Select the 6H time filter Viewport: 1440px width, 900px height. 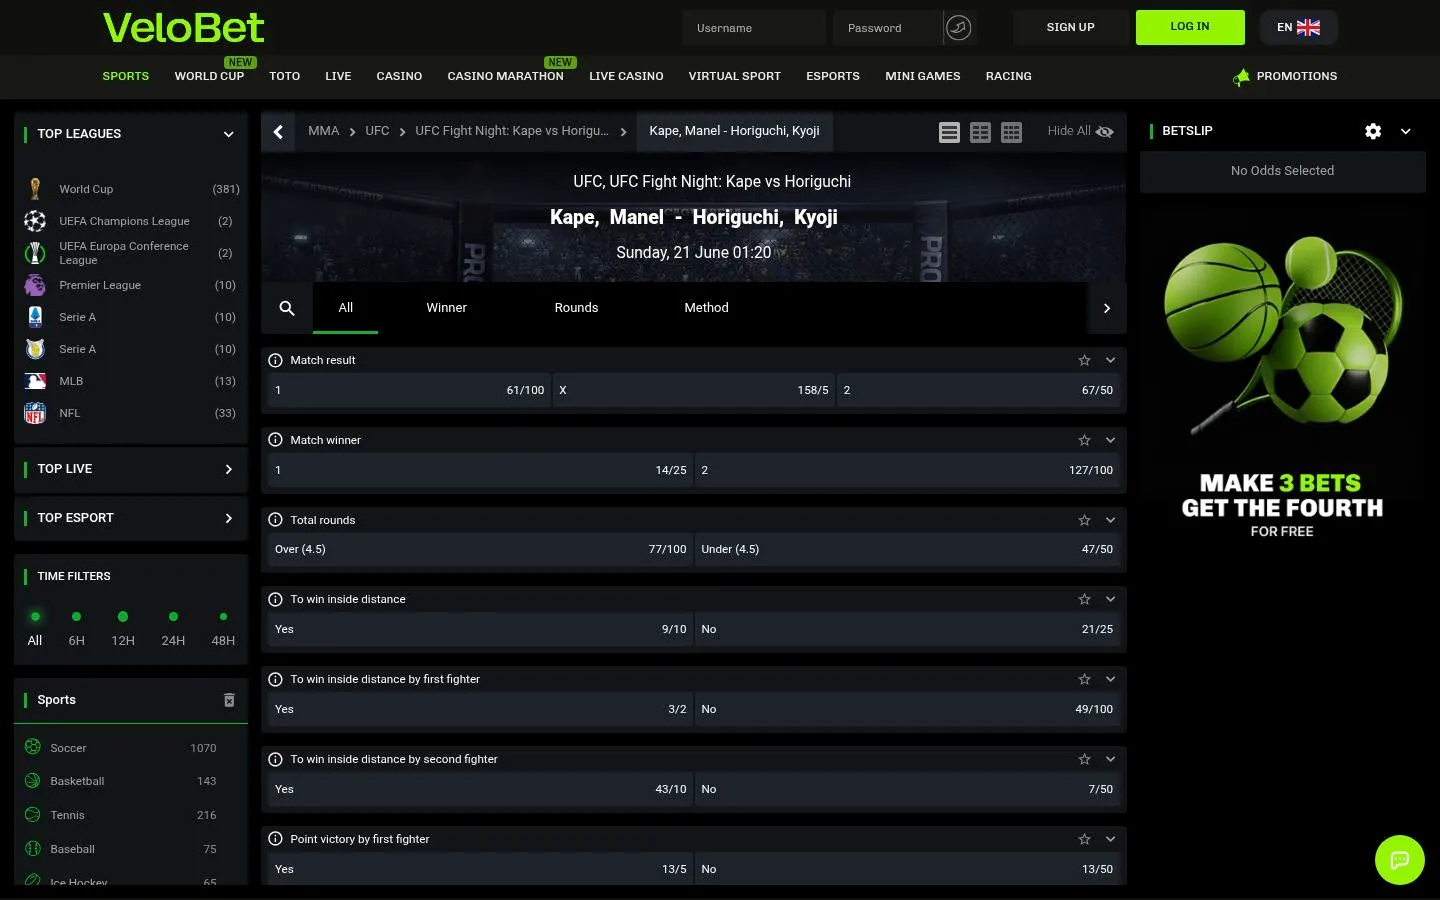[76, 628]
